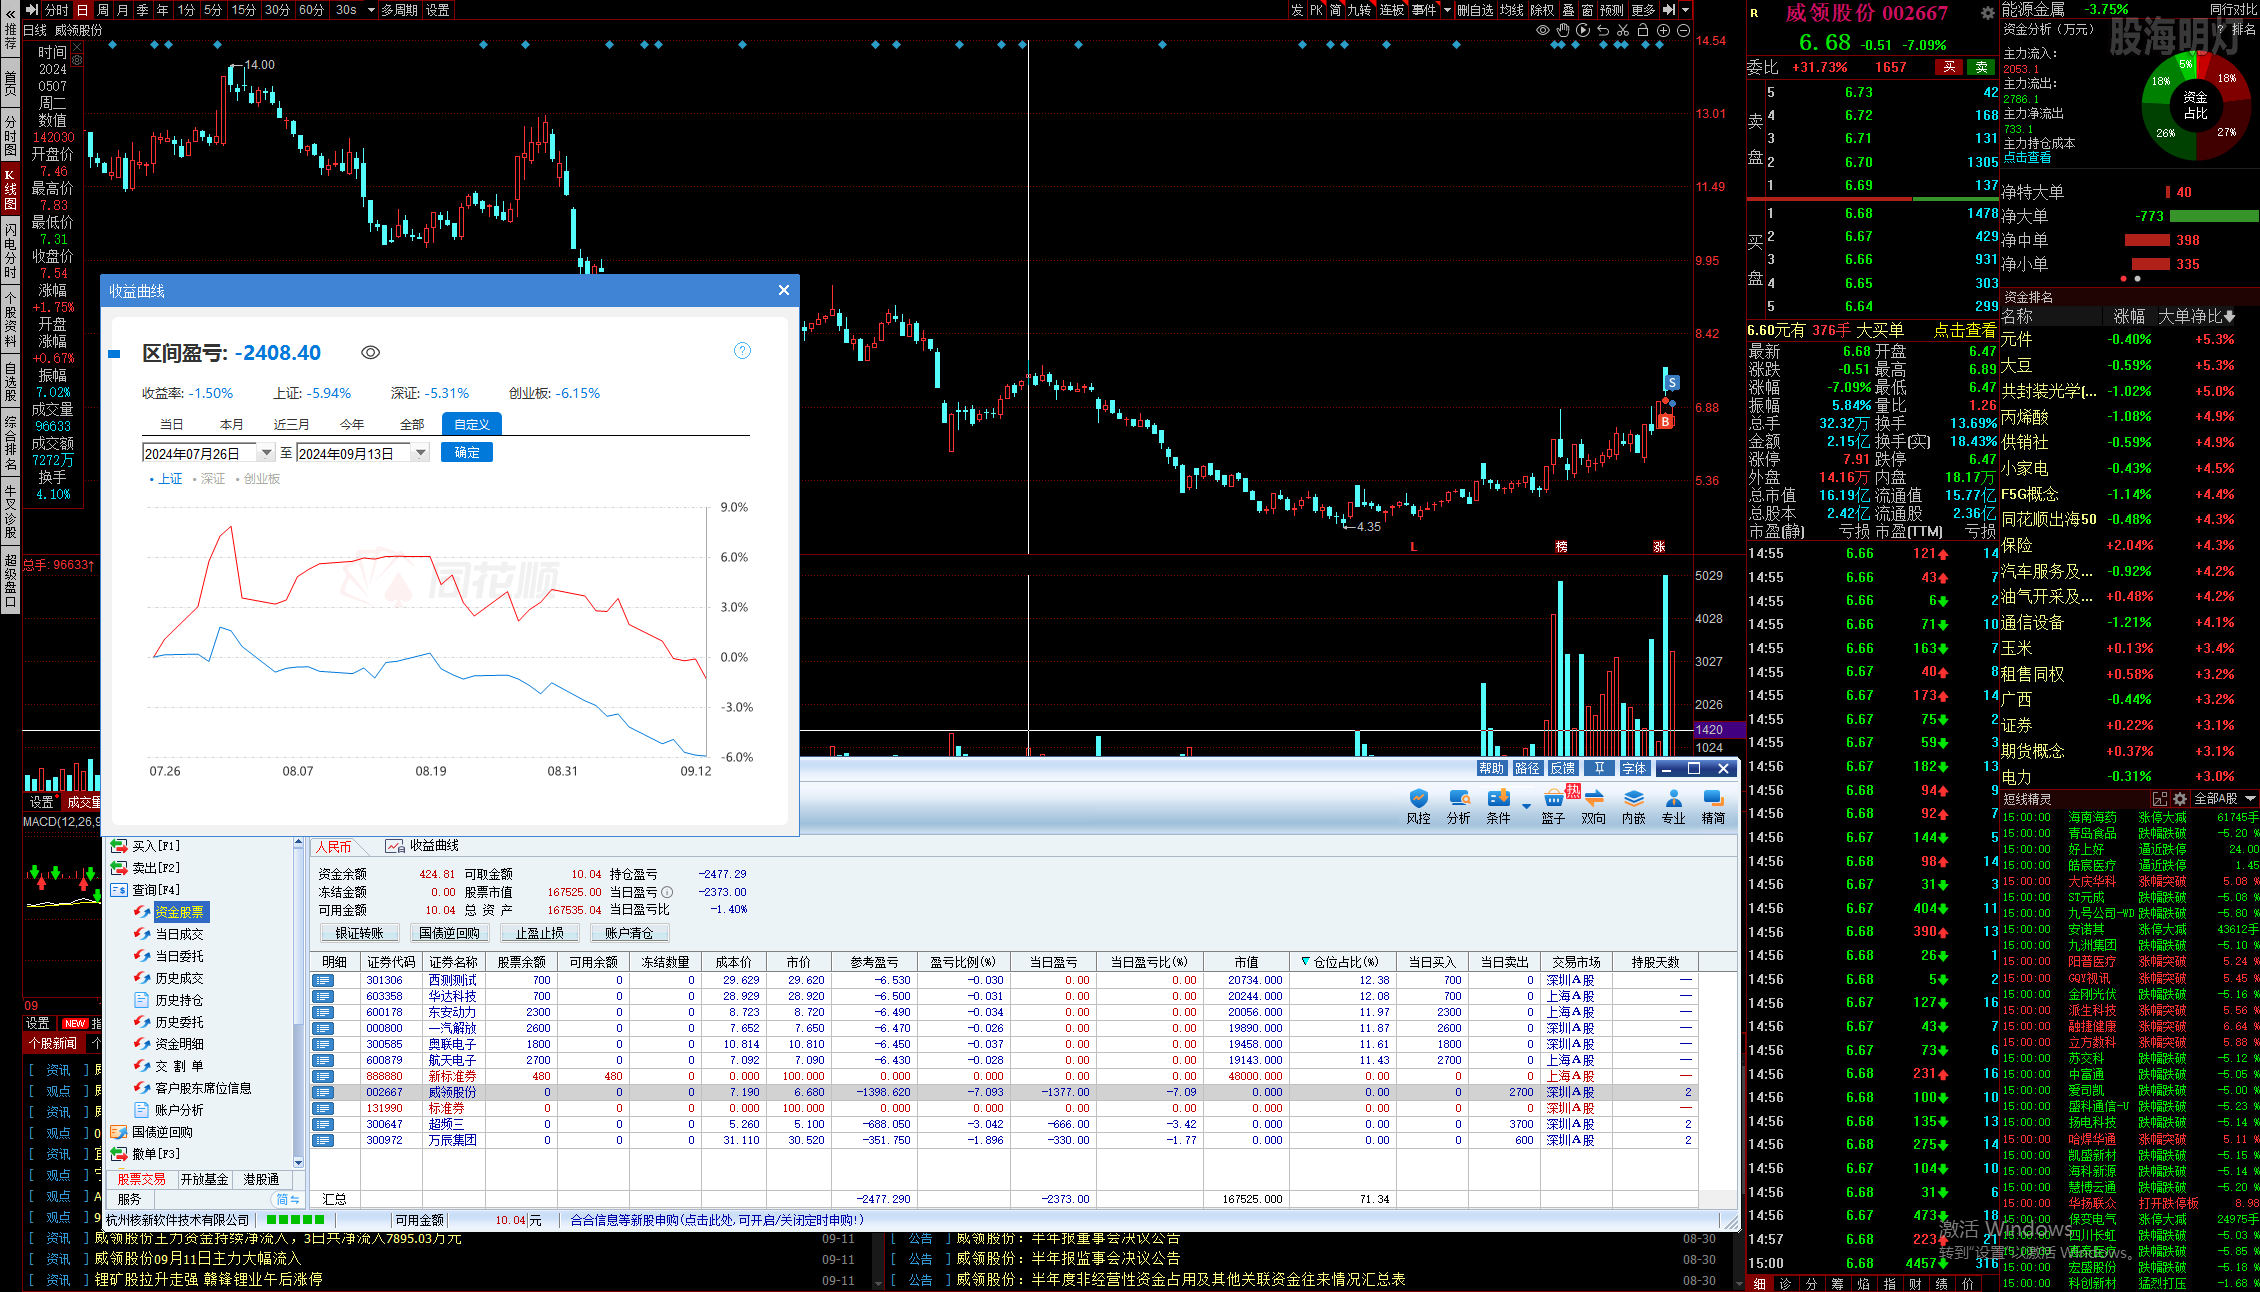Open the start date dropdown 2024年07月26日
The height and width of the screenshot is (1292, 2260).
pos(266,453)
